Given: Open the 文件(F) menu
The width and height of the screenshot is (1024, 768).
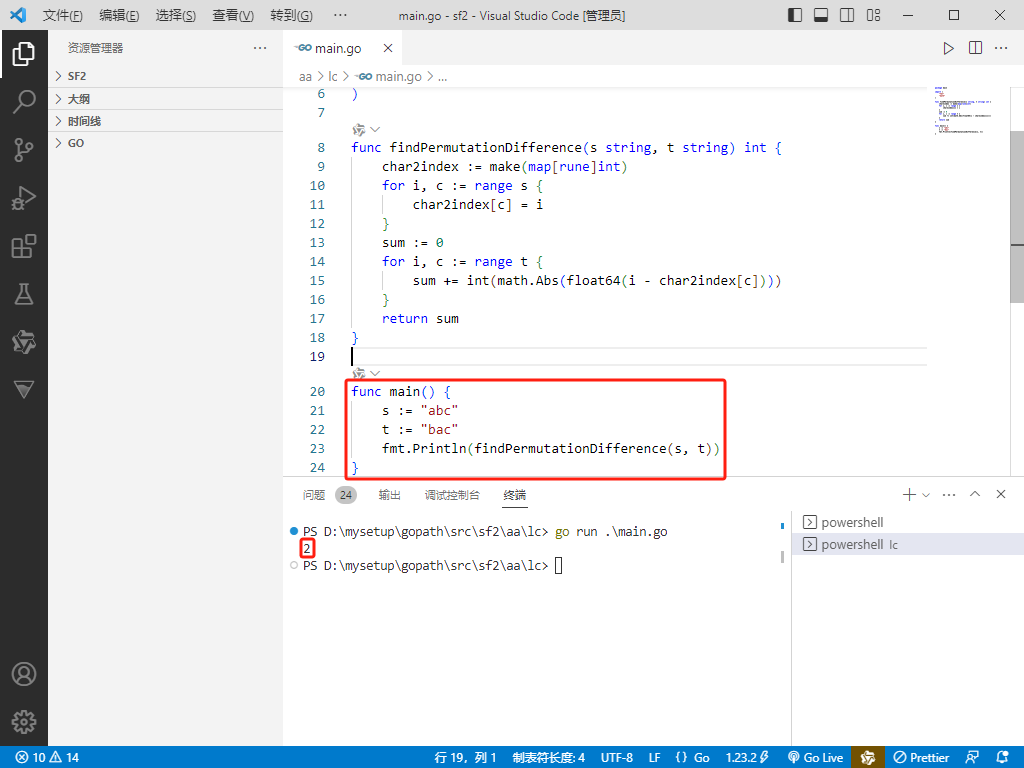Looking at the screenshot, I should pos(63,15).
